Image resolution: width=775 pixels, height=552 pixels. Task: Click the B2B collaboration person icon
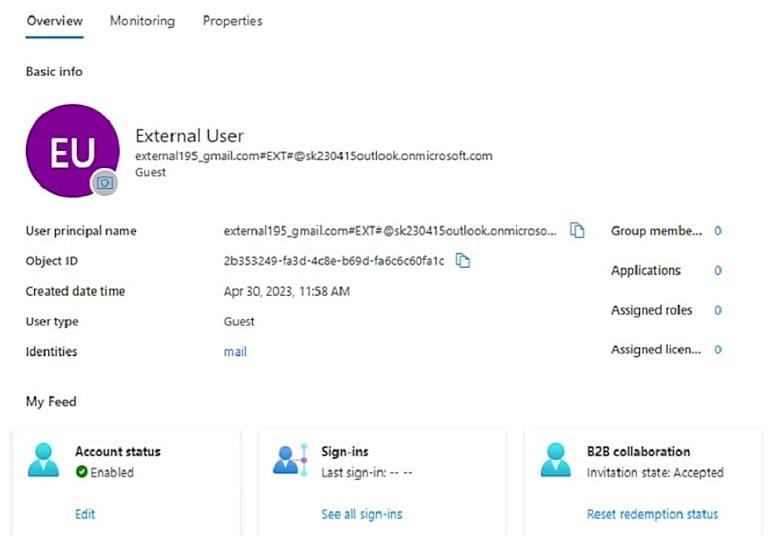(x=556, y=461)
